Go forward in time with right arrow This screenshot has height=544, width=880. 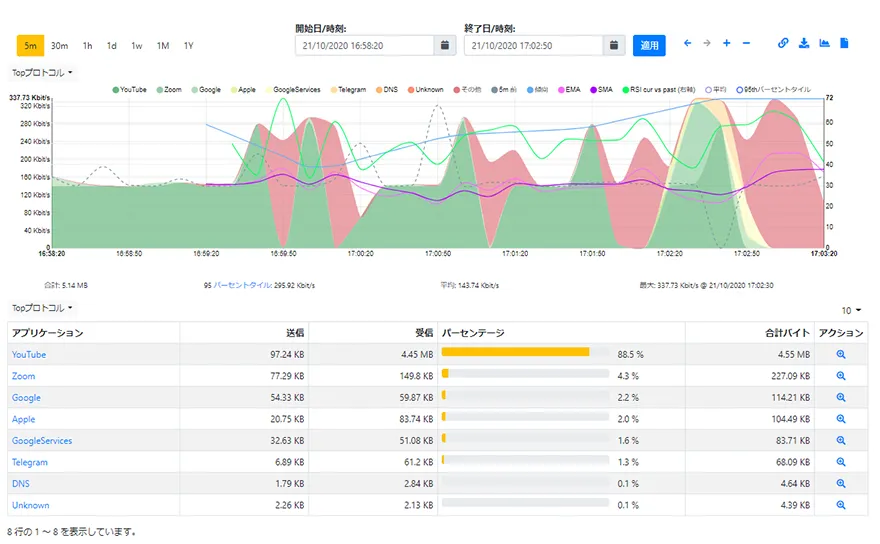click(707, 43)
